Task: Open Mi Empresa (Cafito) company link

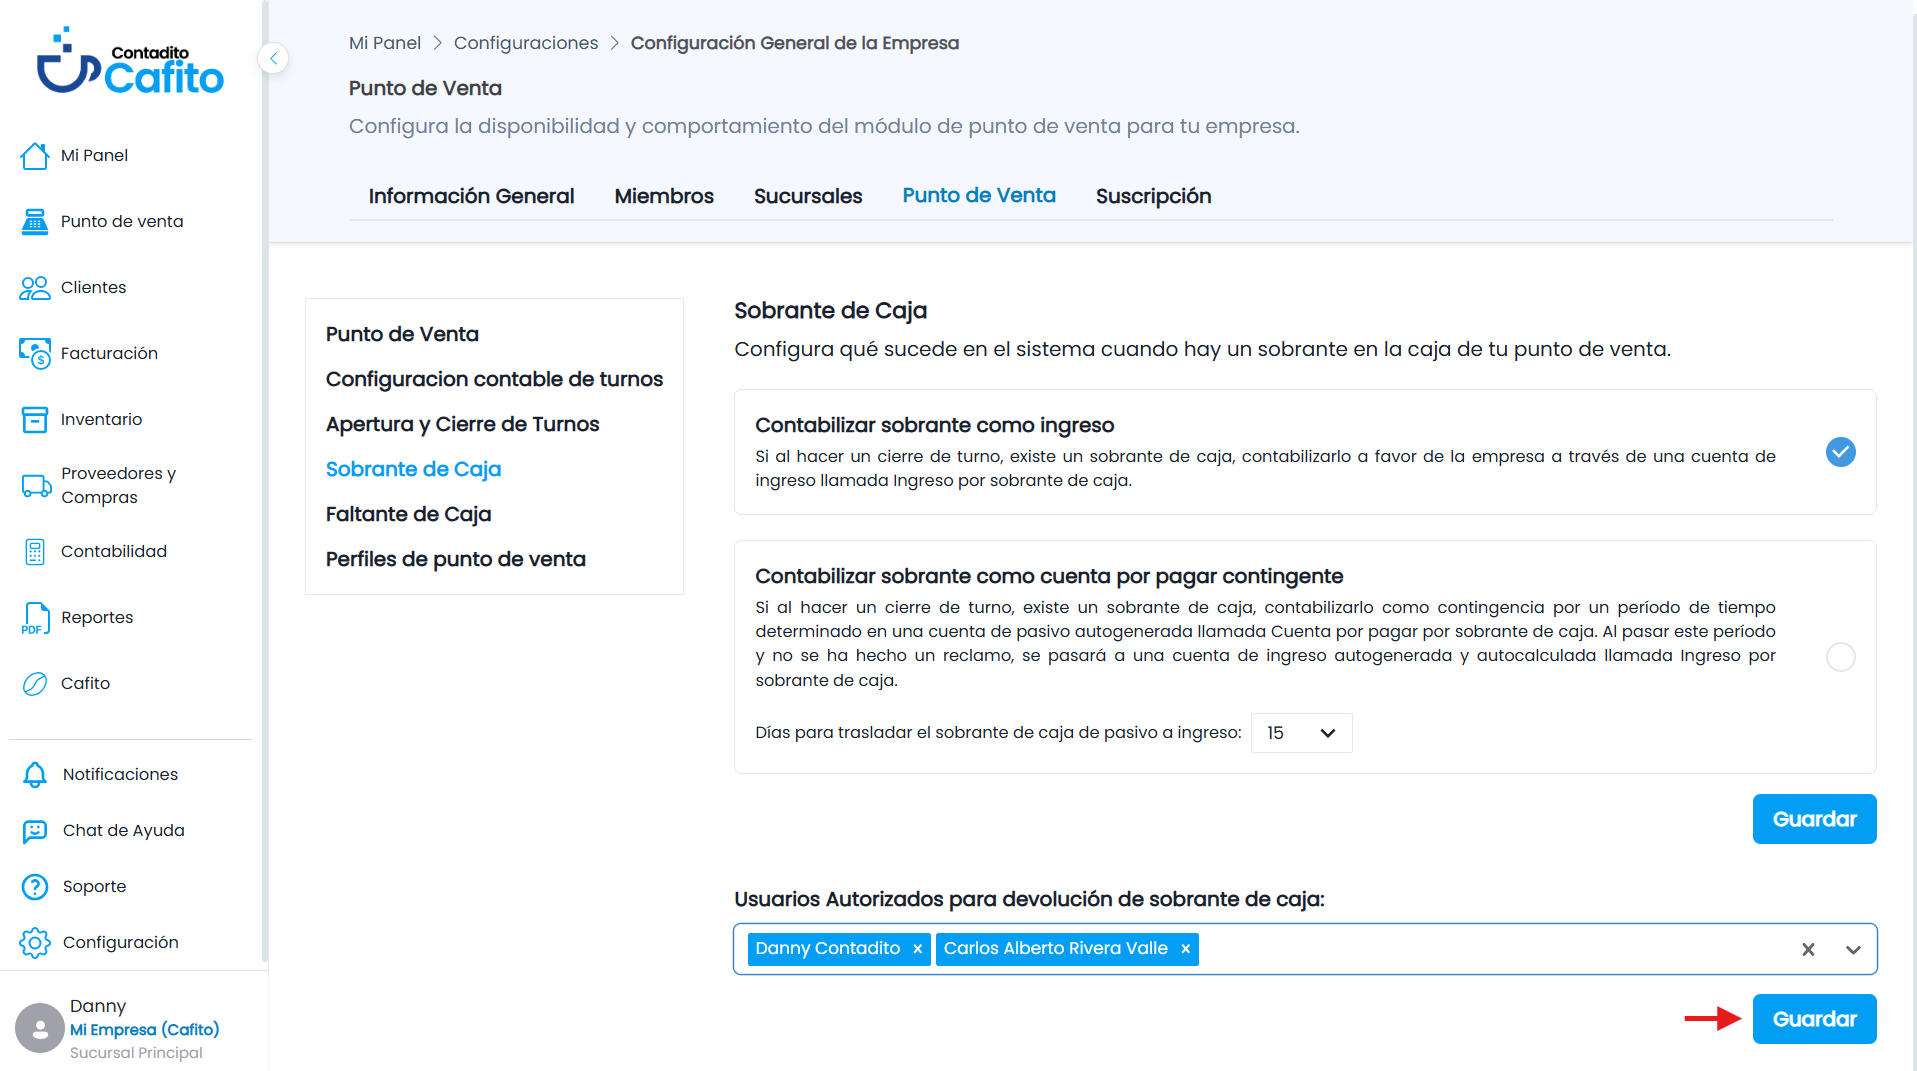Action: [144, 1030]
